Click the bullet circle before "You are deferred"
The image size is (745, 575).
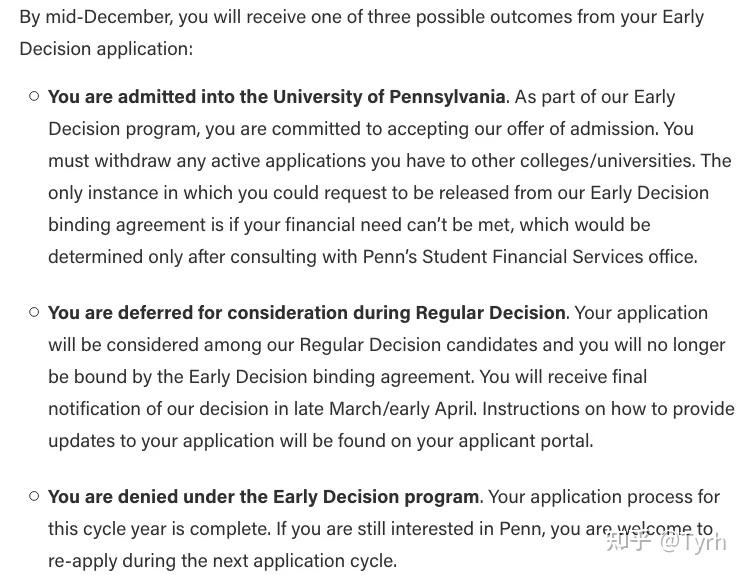(x=34, y=313)
